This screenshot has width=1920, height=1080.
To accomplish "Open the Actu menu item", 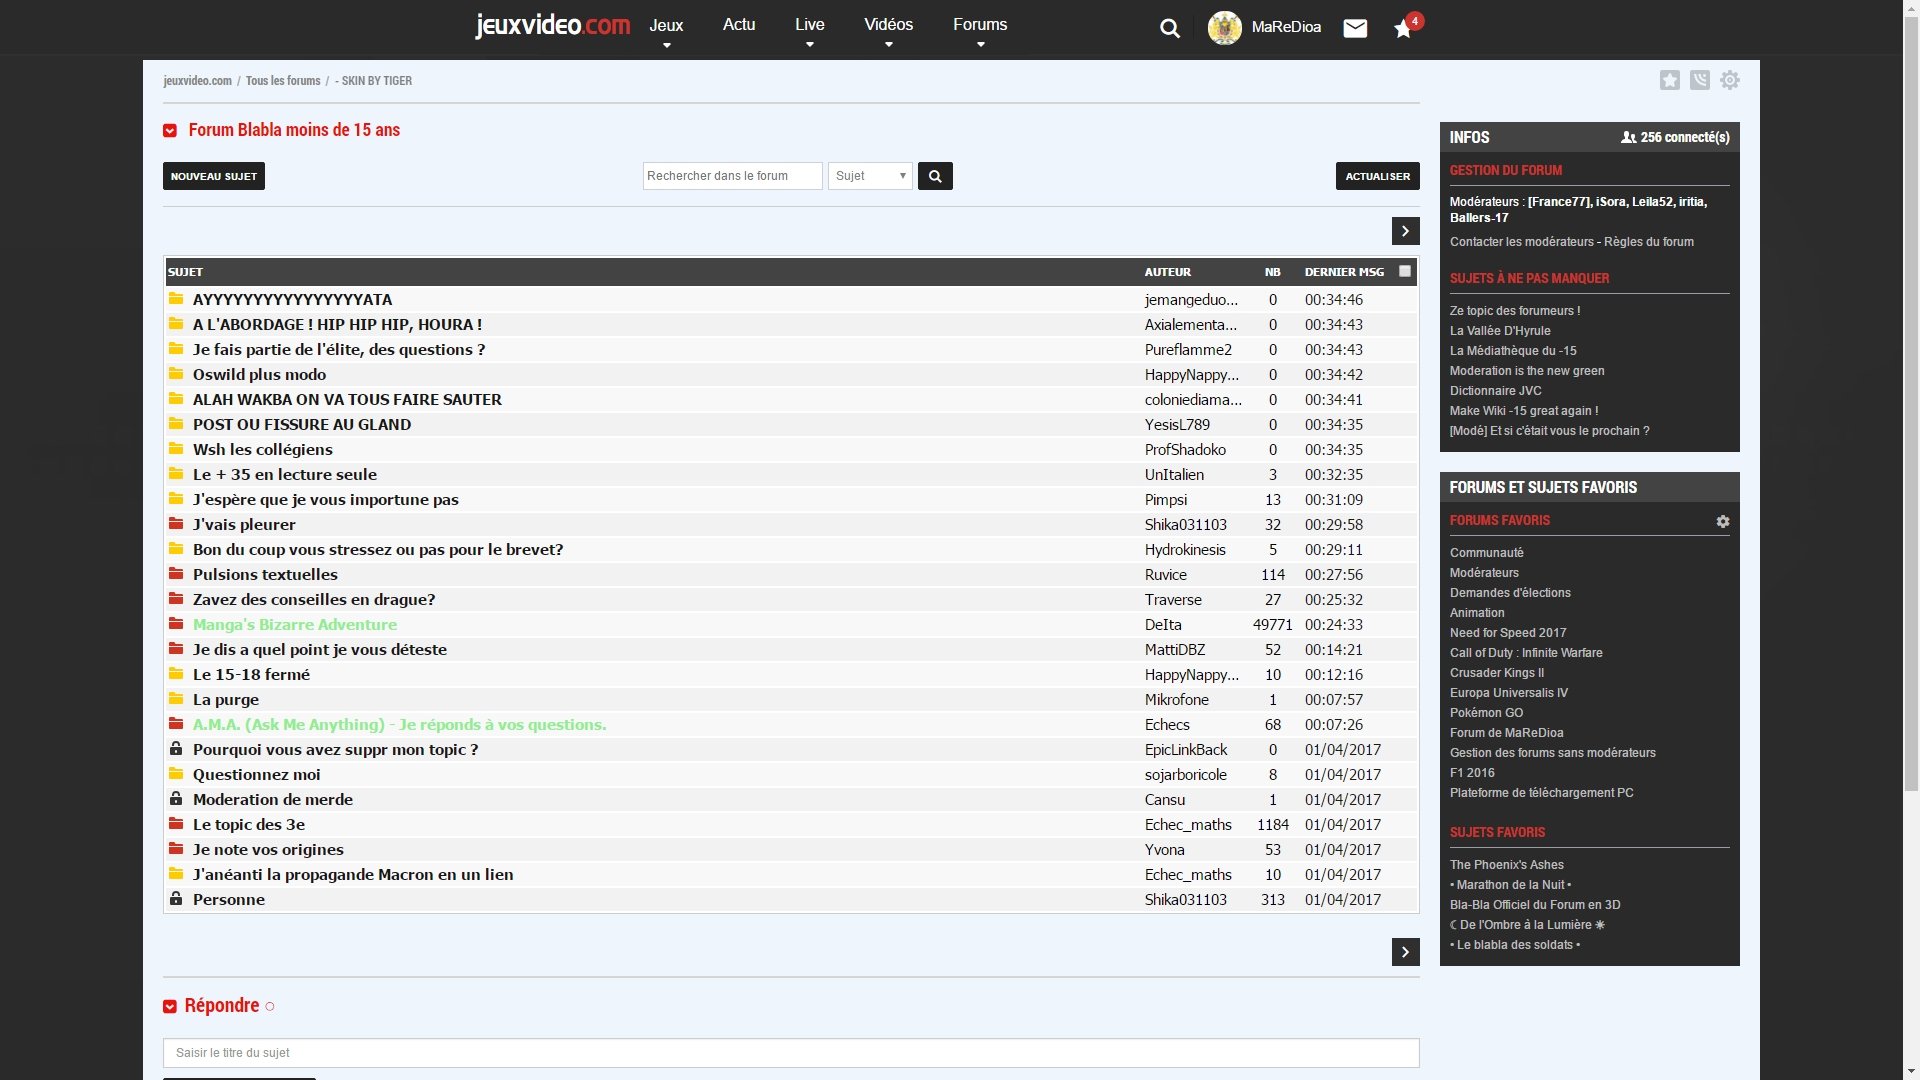I will click(739, 25).
